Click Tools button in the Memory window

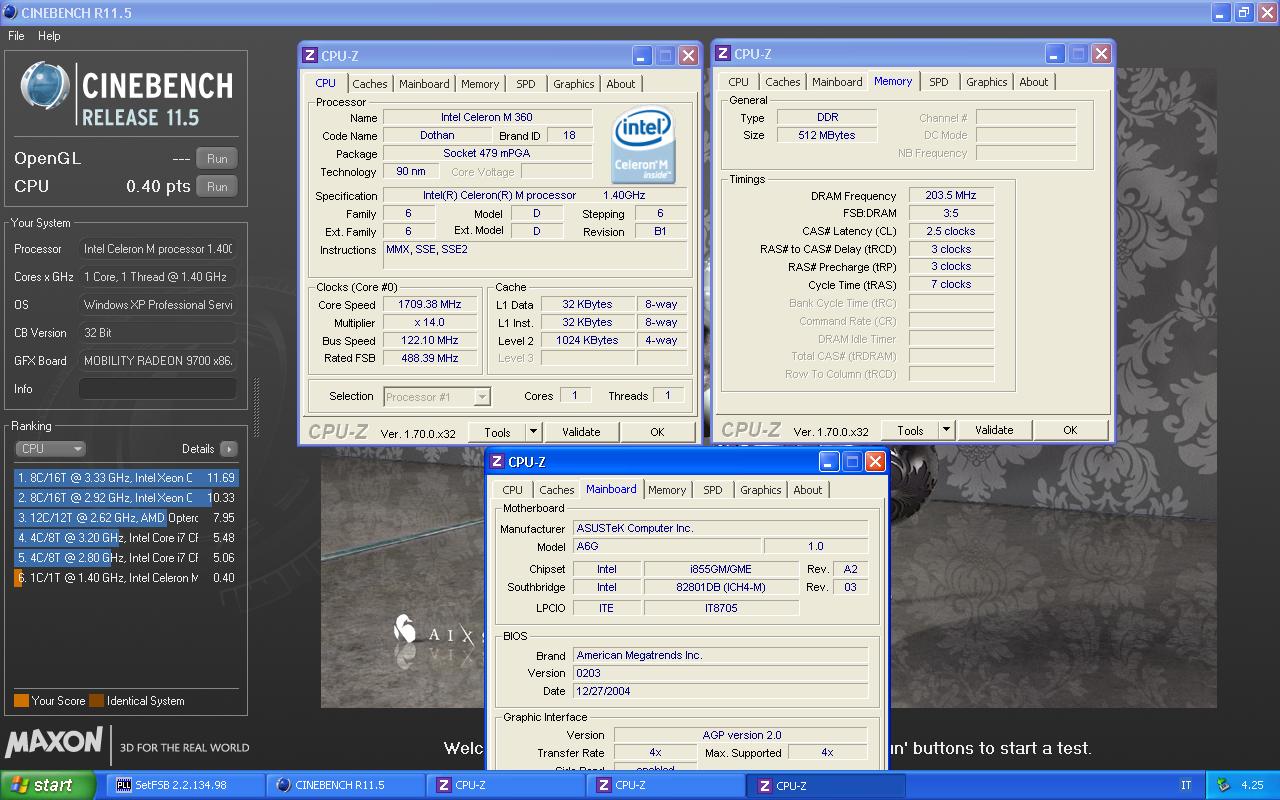(910, 430)
